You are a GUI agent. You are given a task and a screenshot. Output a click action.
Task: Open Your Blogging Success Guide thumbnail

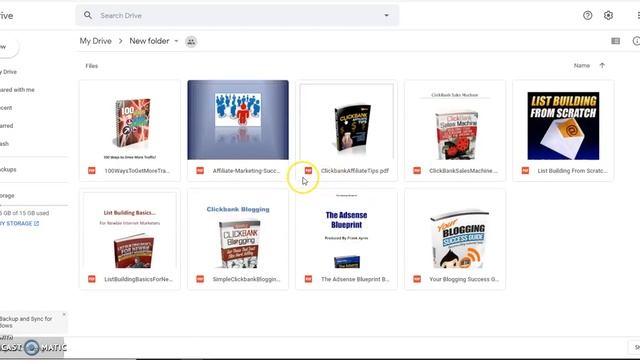(455, 229)
